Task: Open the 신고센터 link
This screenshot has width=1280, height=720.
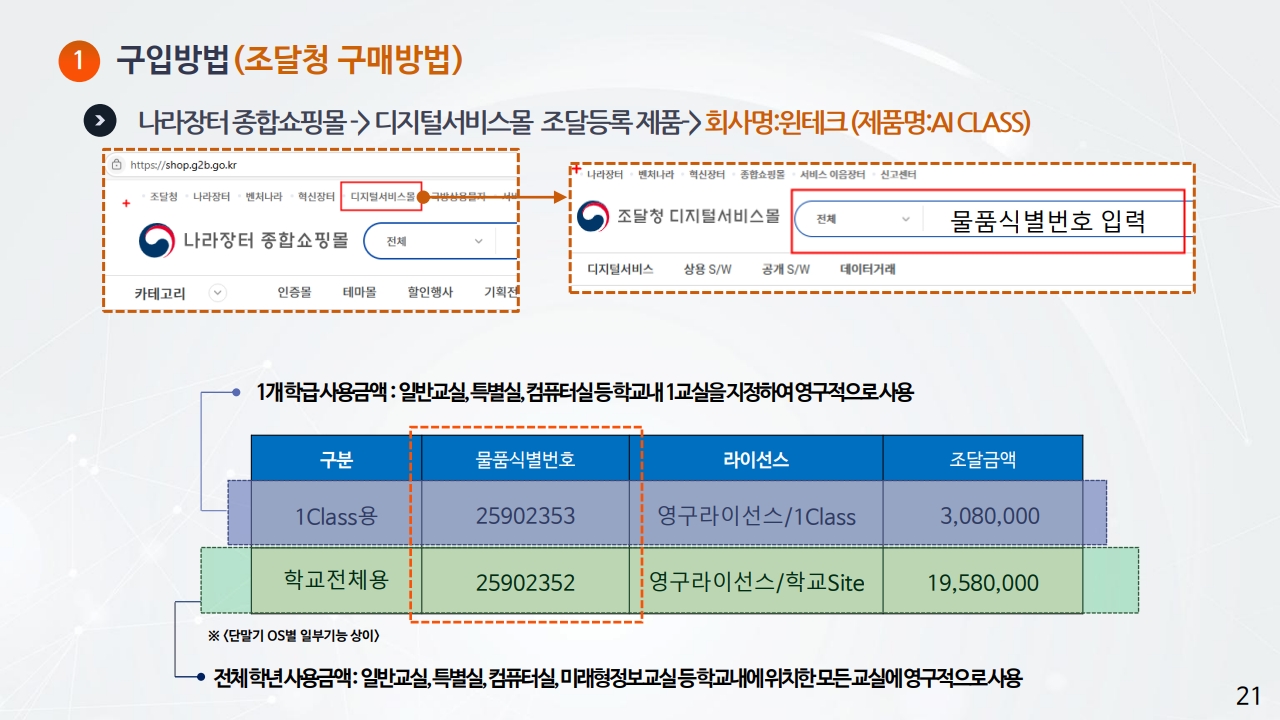Action: click(899, 174)
